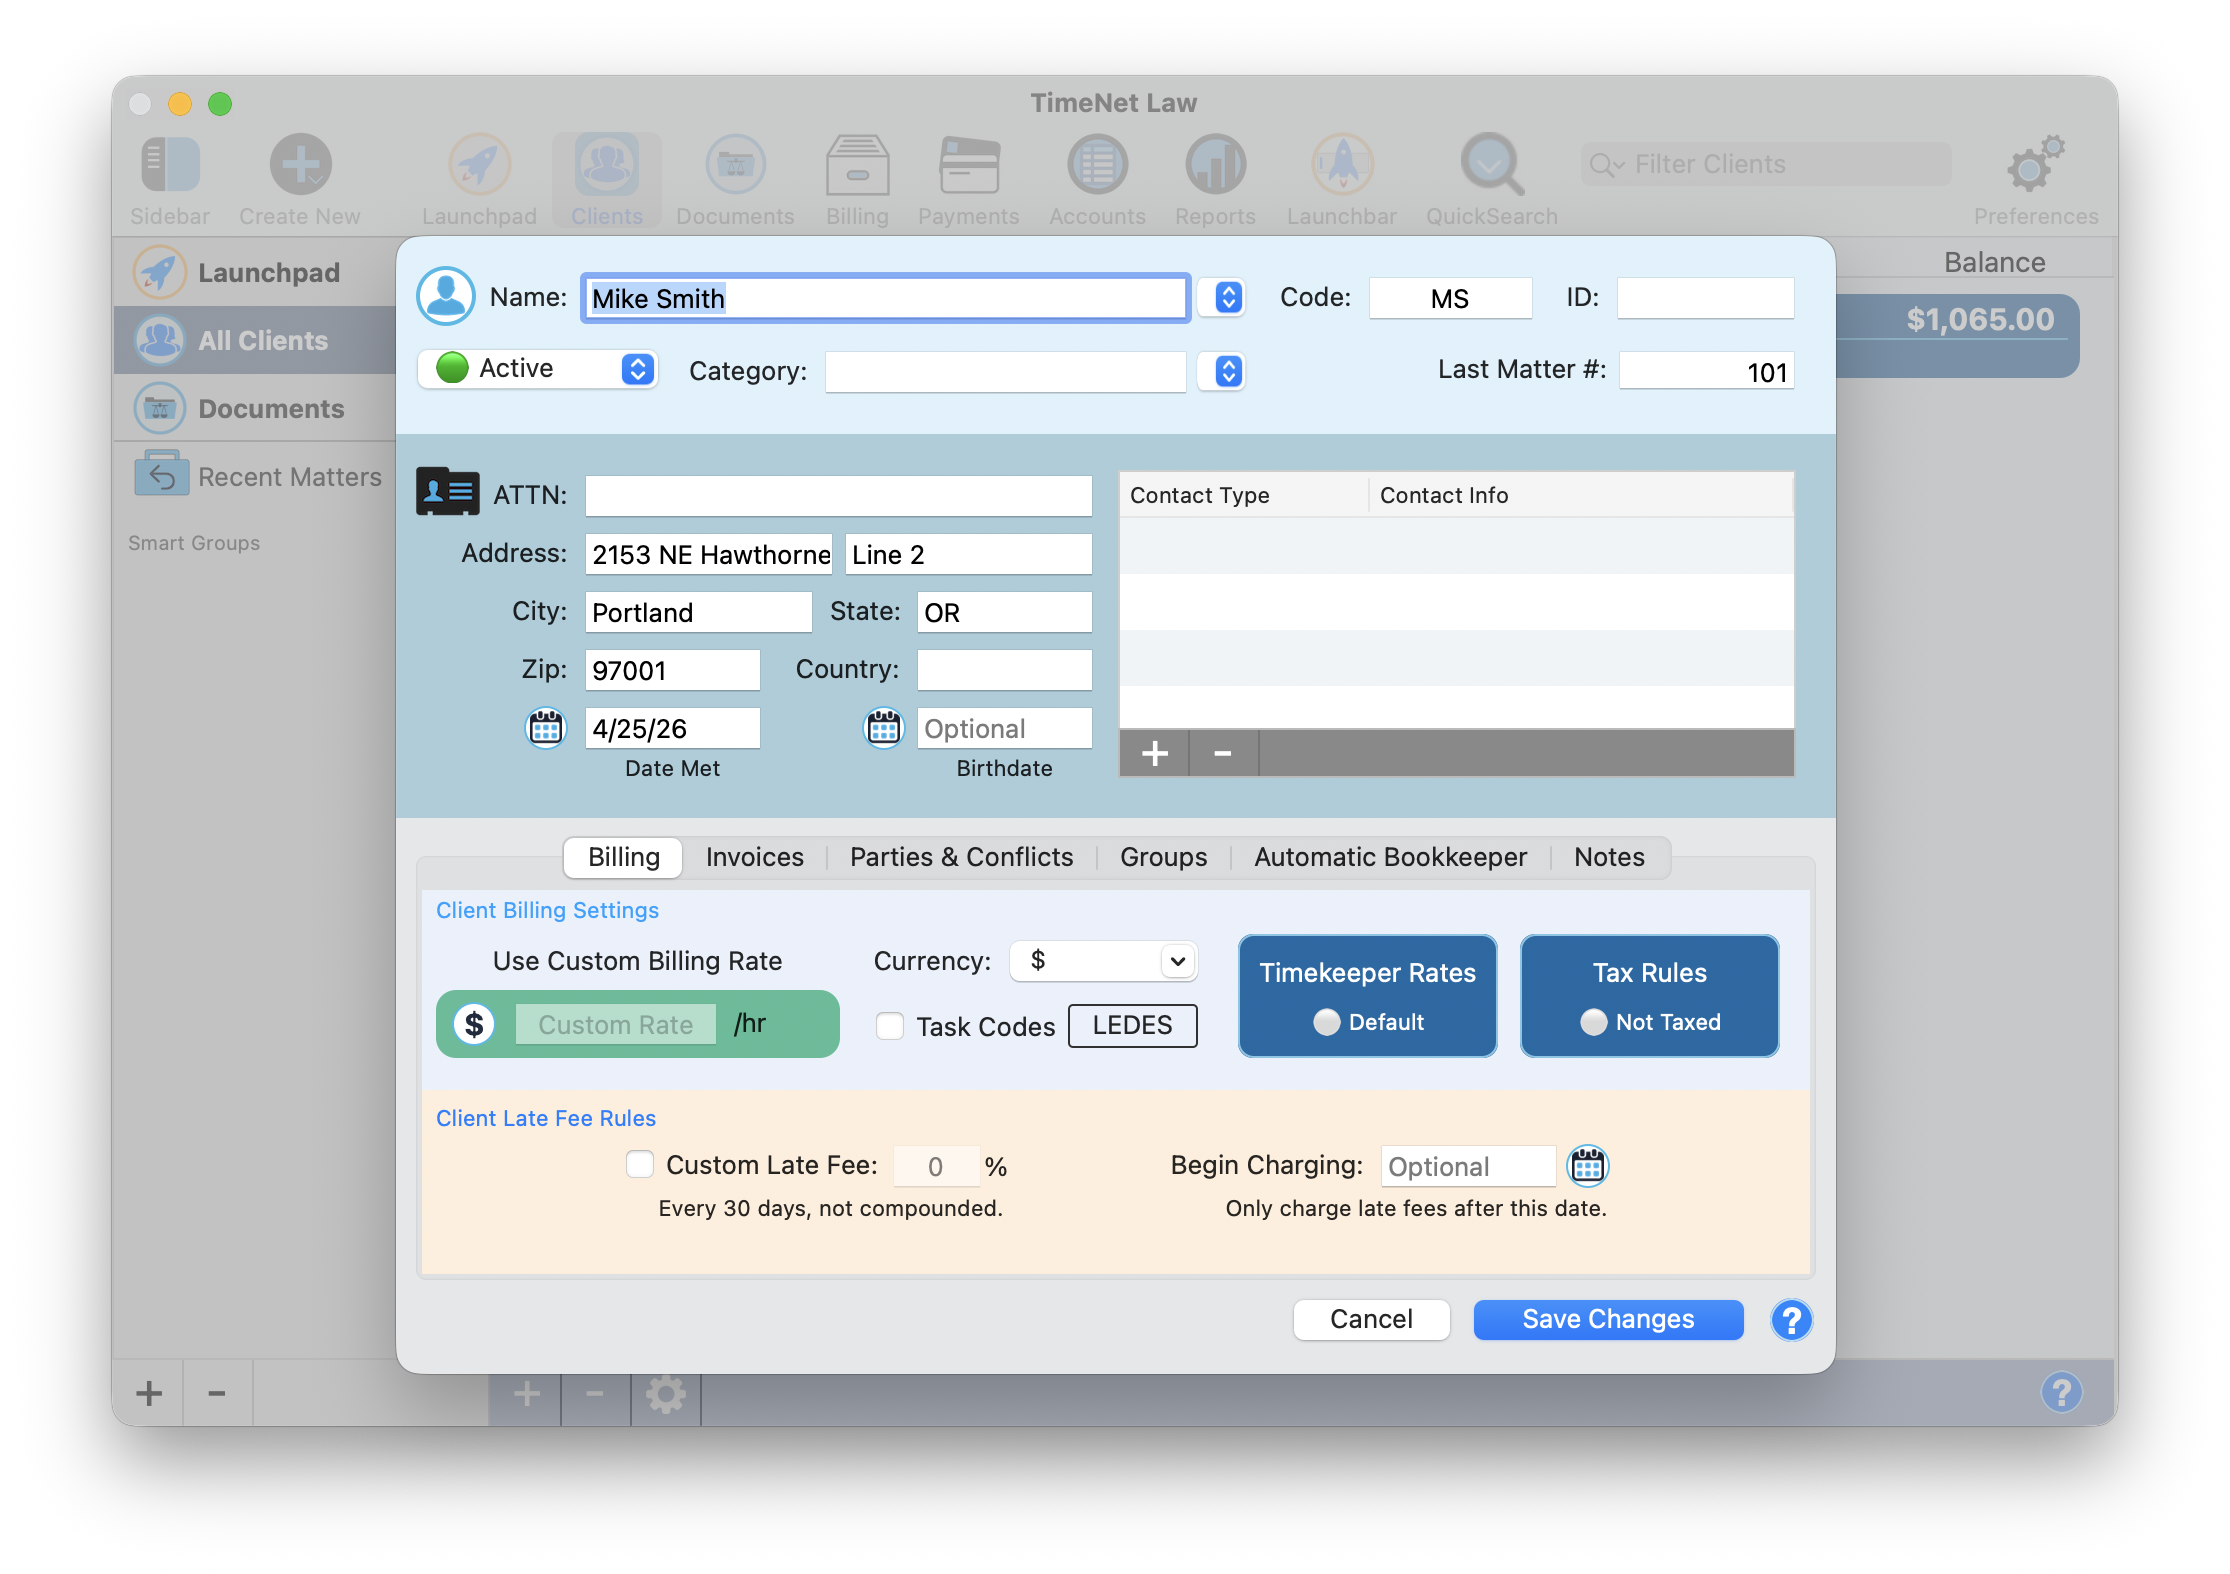Toggle Timekeeper Rates Default switch
Viewport: 2230px width, 1574px height.
tap(1327, 1022)
